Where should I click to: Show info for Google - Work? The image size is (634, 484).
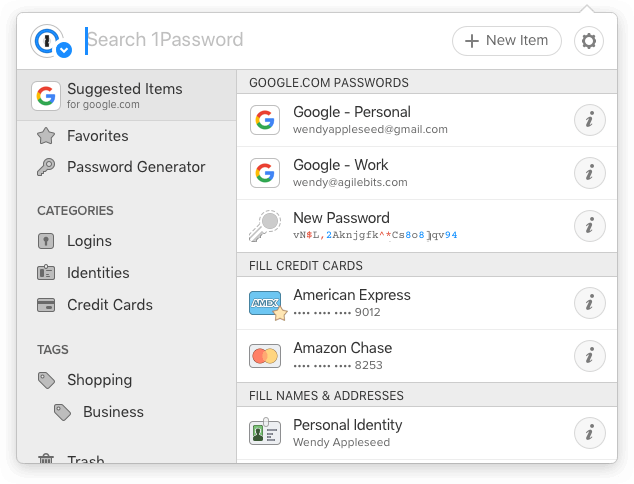point(590,173)
